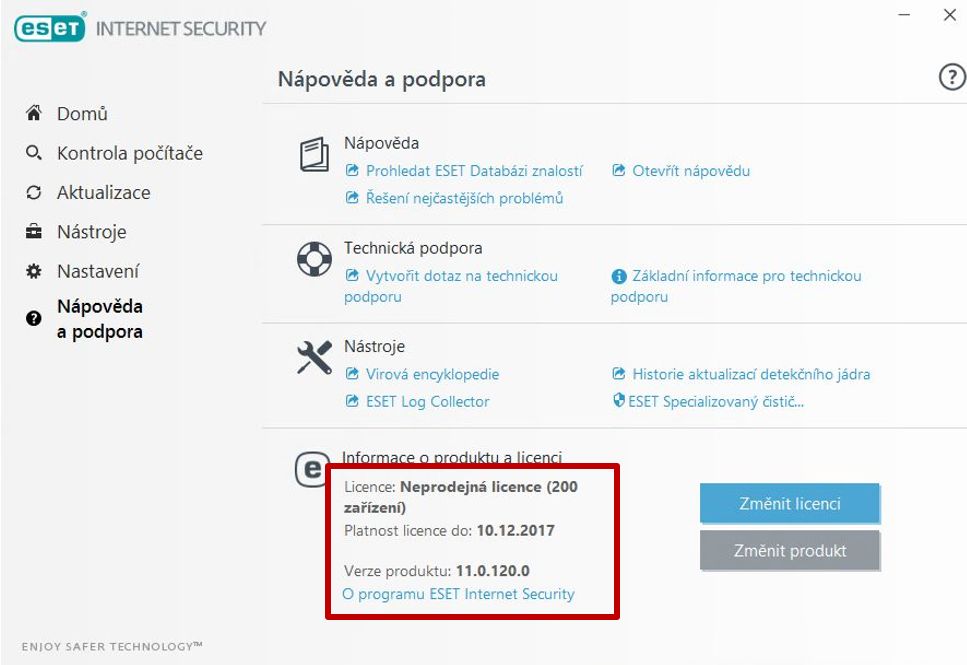Open the Aktualizace menu item
The height and width of the screenshot is (665, 967).
pos(104,192)
